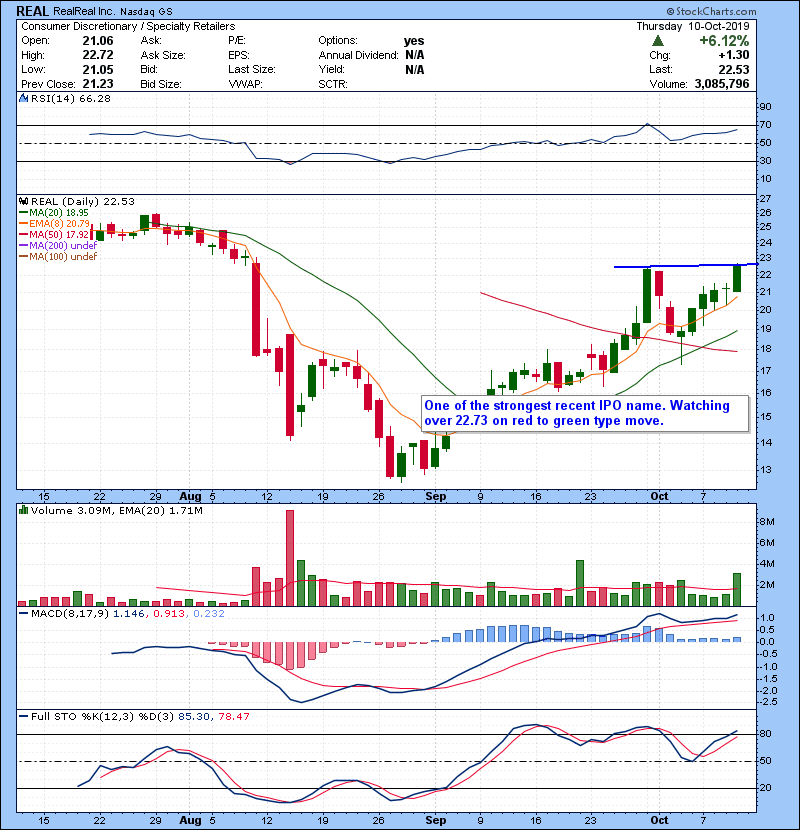Screen dimensions: 800x830
Task: Click the 80 stochastic scale label
Action: (765, 734)
